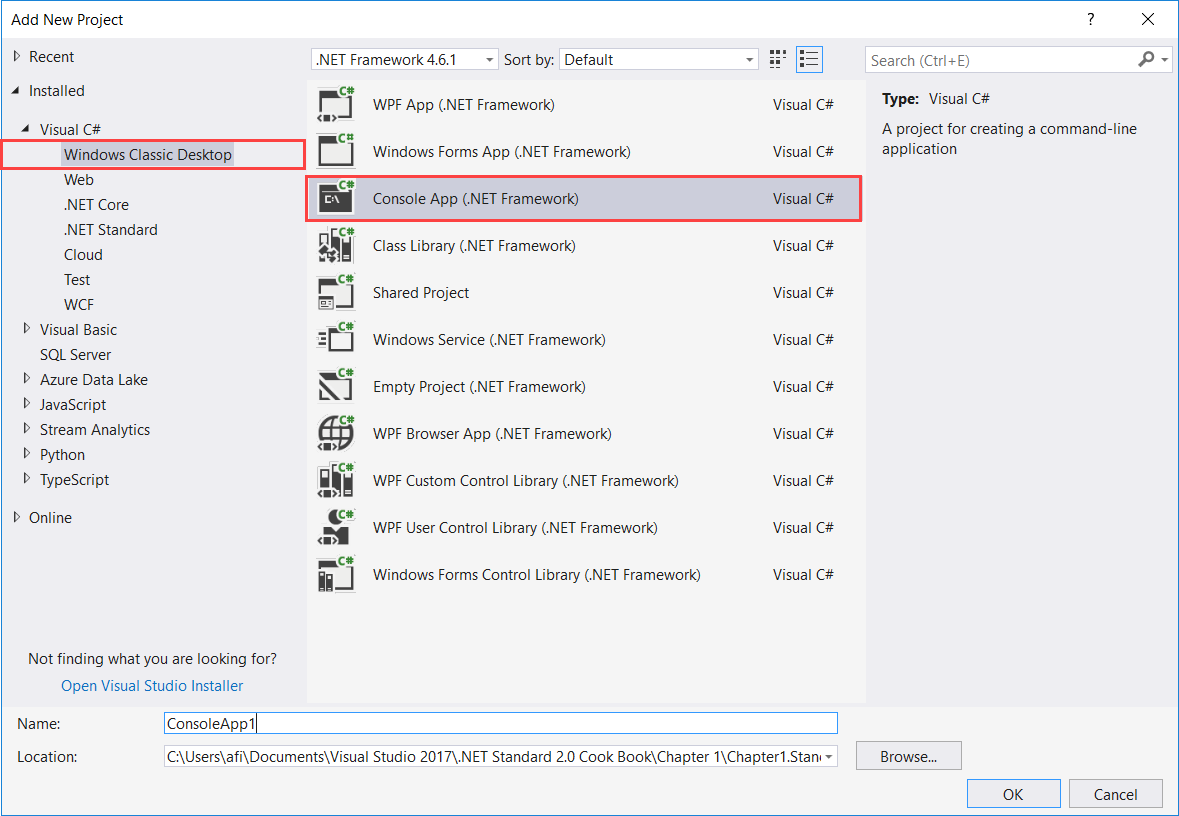The image size is (1179, 816).
Task: Select Empty Project (.NET Framework) name
Action: coord(479,387)
